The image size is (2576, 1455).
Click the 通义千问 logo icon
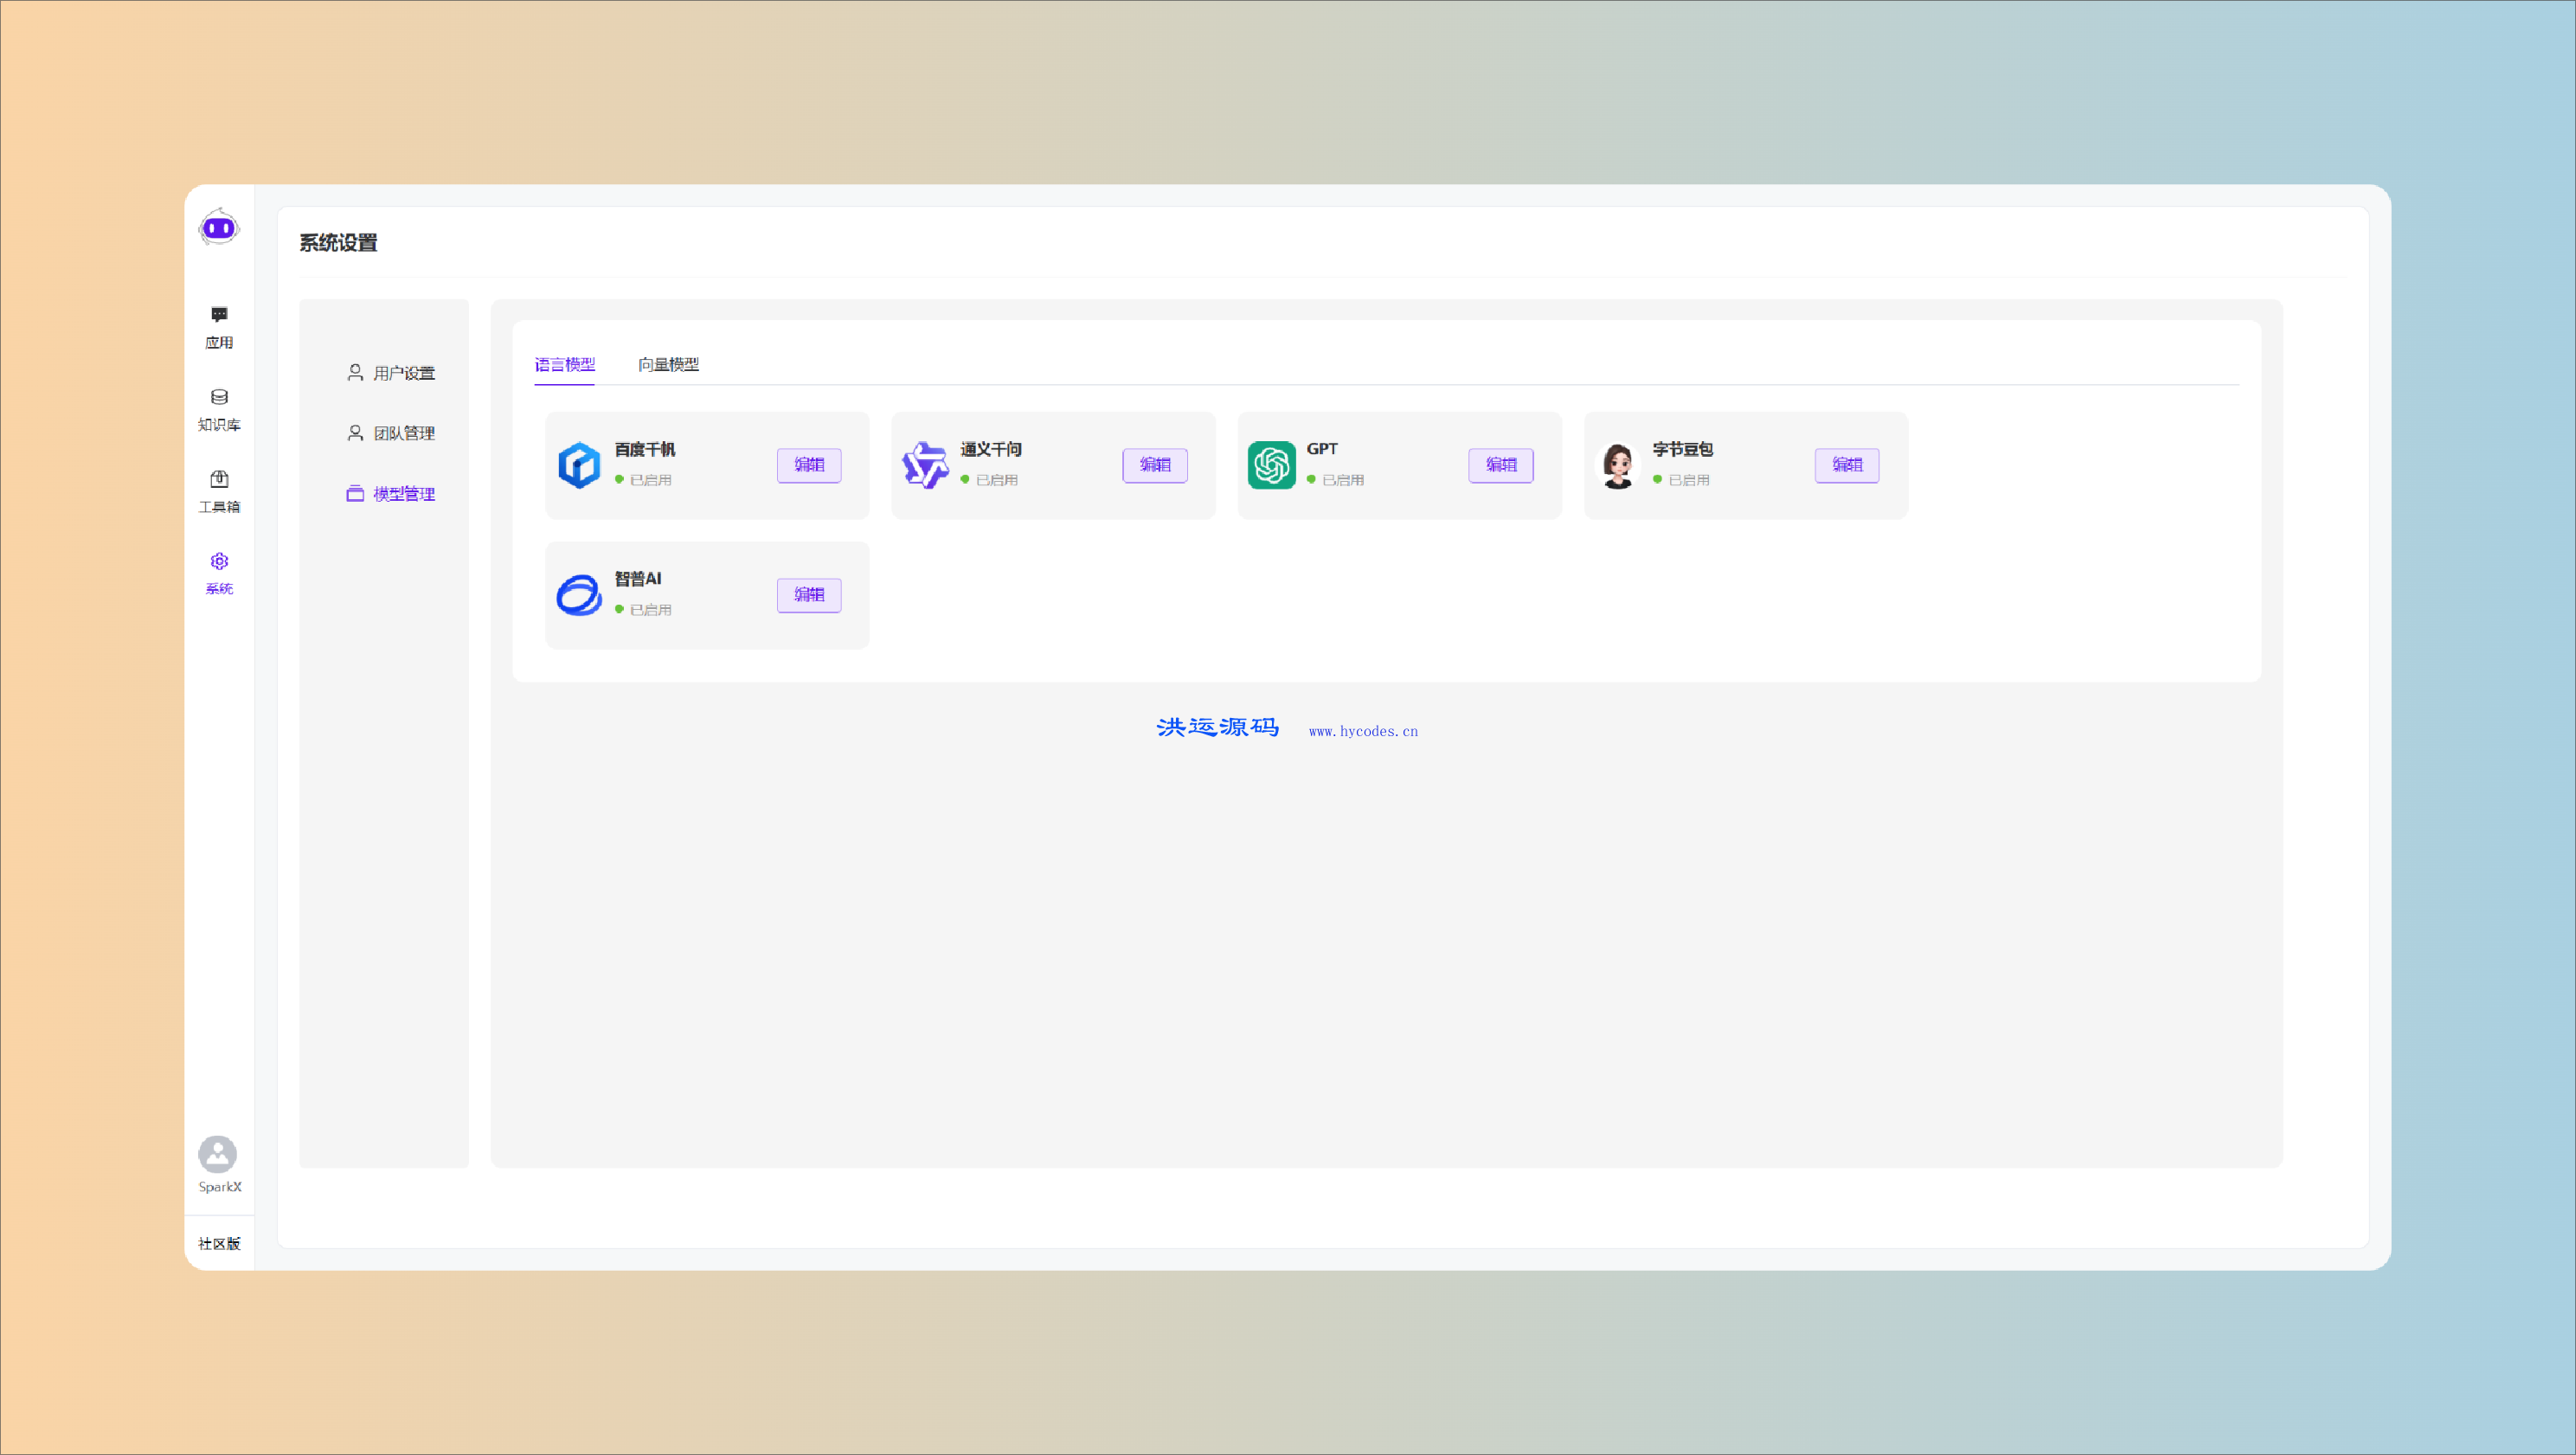click(x=925, y=465)
